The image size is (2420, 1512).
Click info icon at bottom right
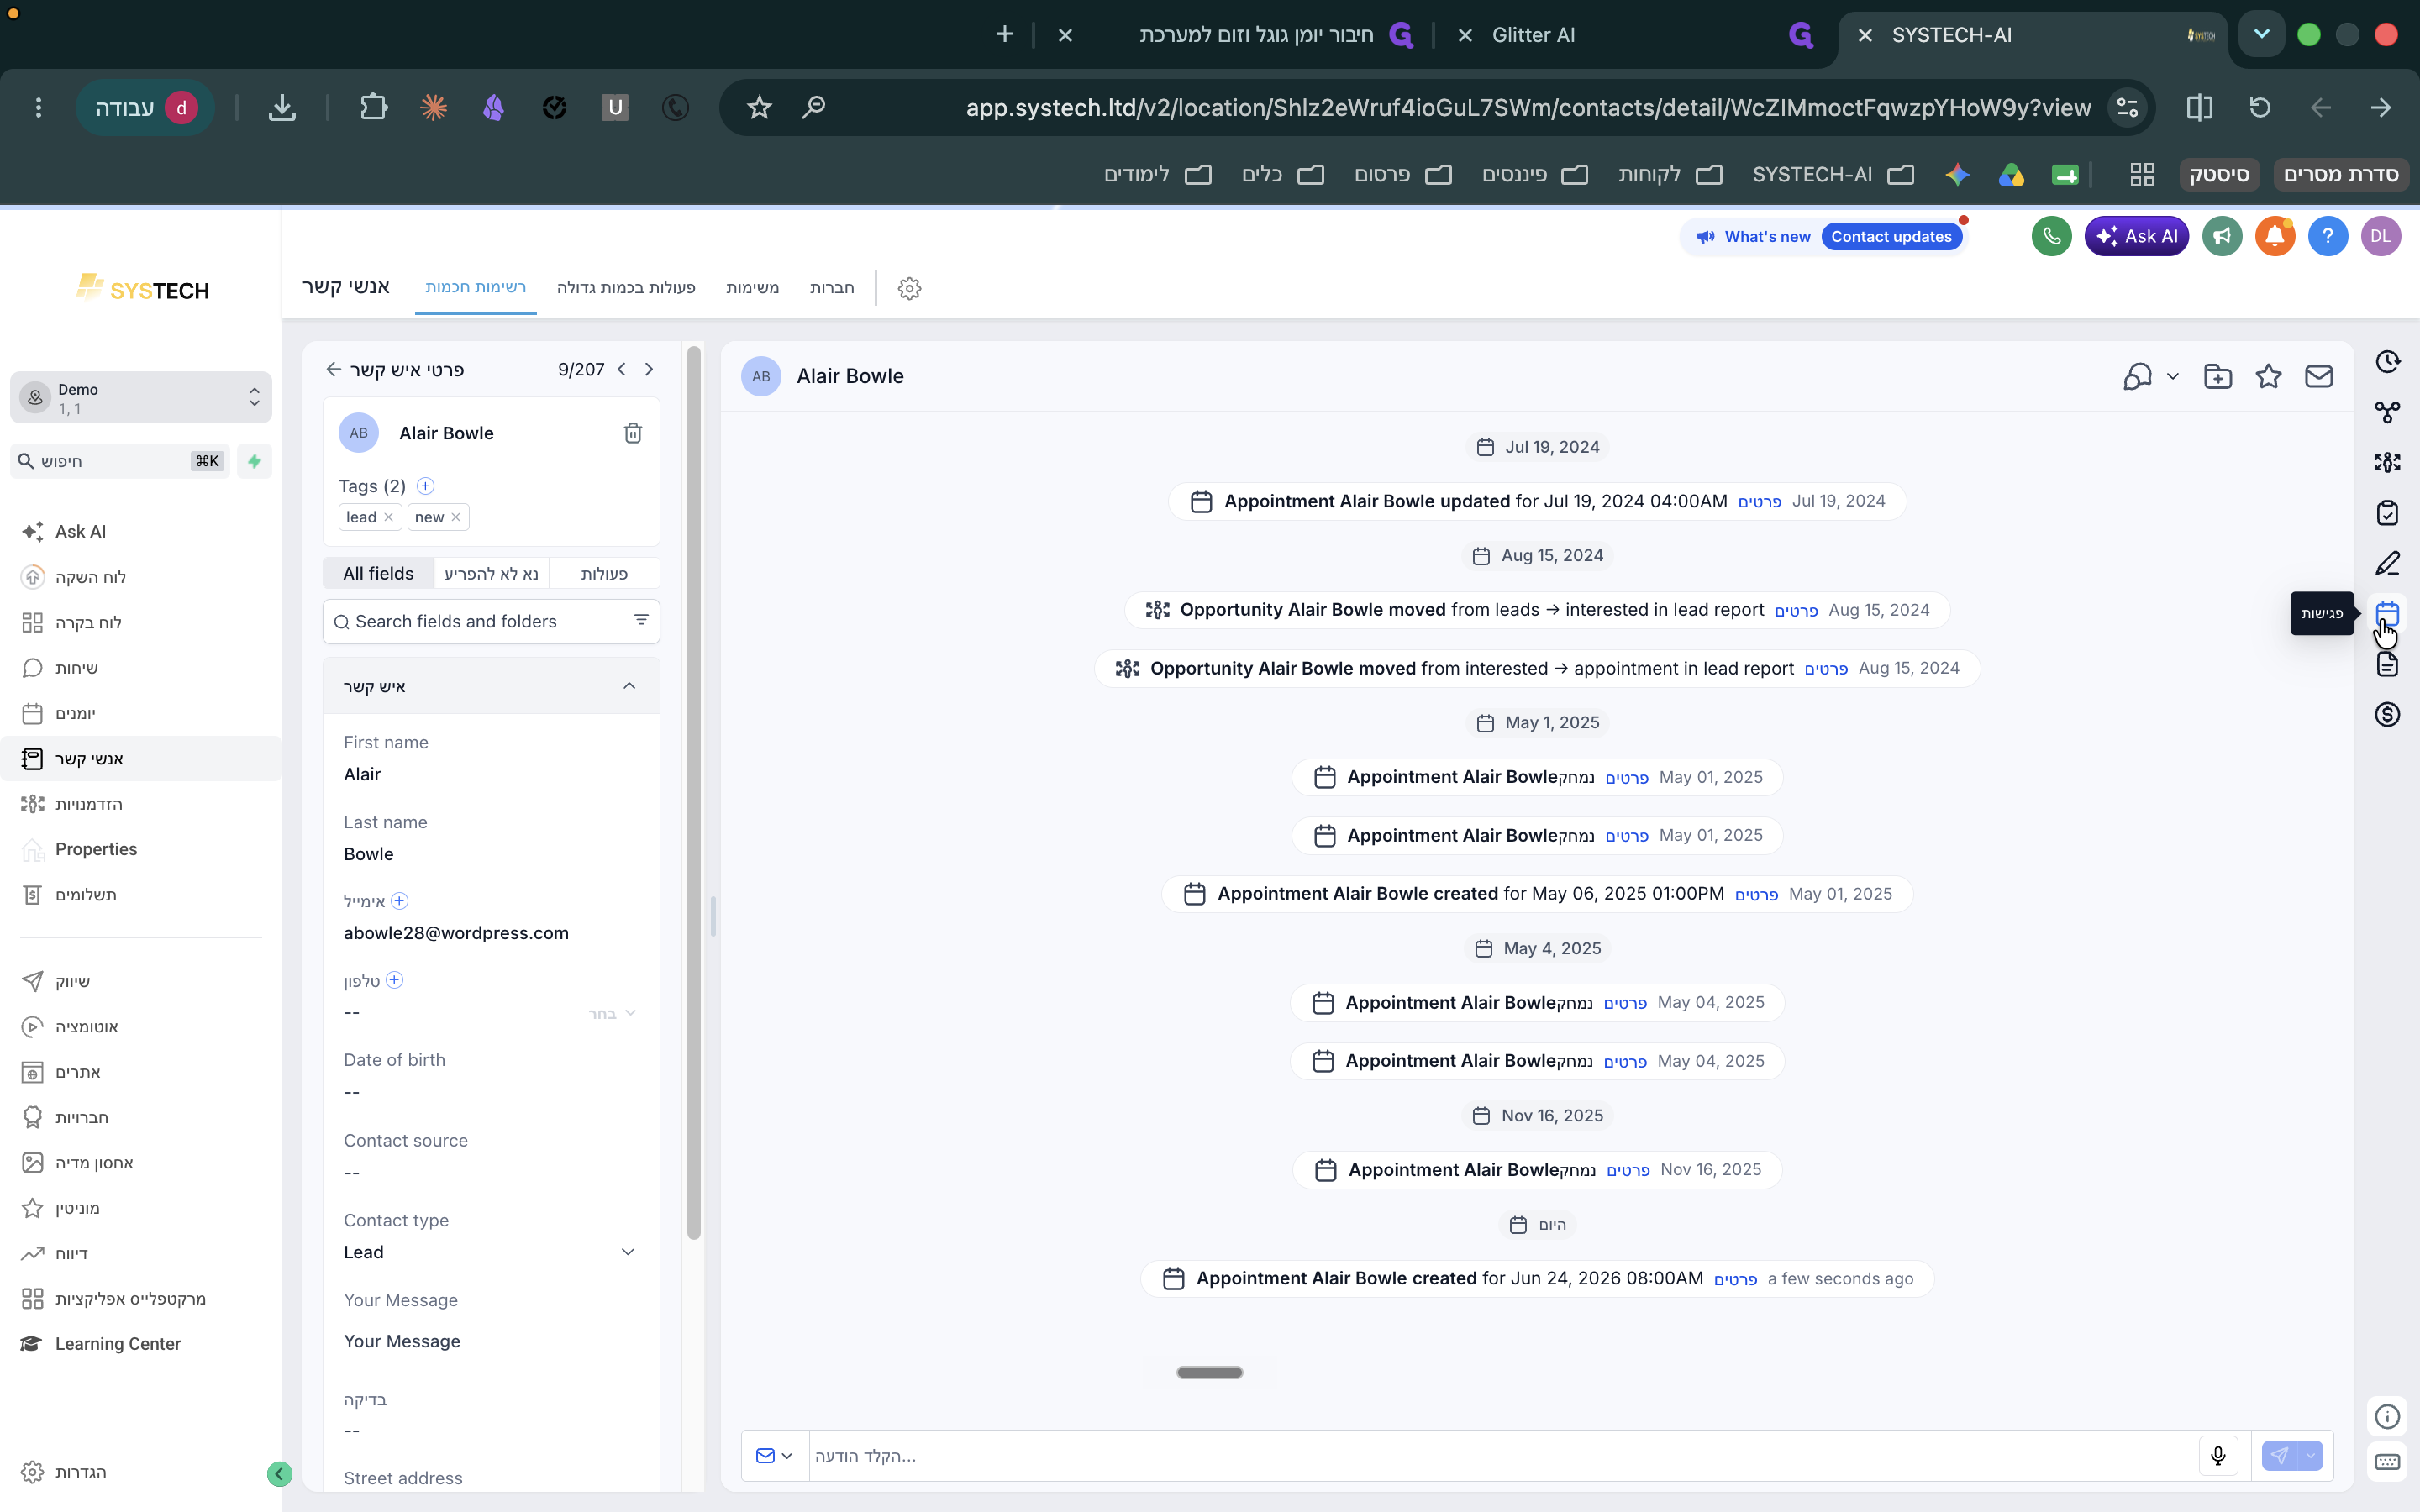point(2387,1416)
